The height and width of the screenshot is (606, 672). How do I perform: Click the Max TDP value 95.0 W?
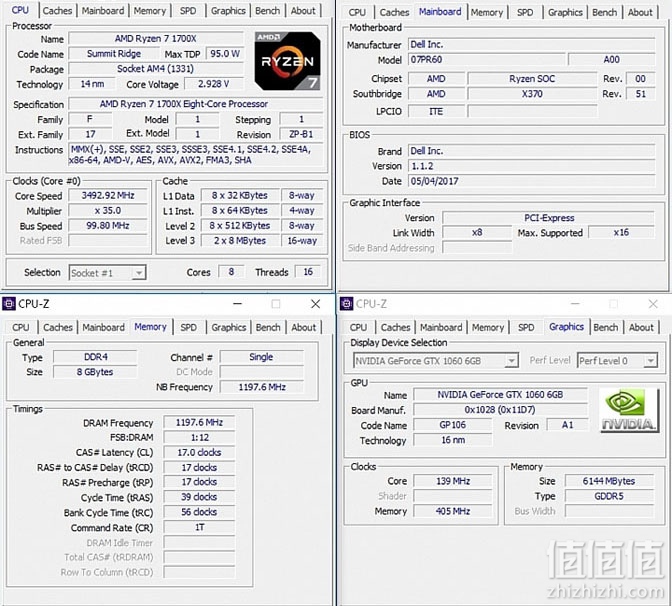point(225,54)
